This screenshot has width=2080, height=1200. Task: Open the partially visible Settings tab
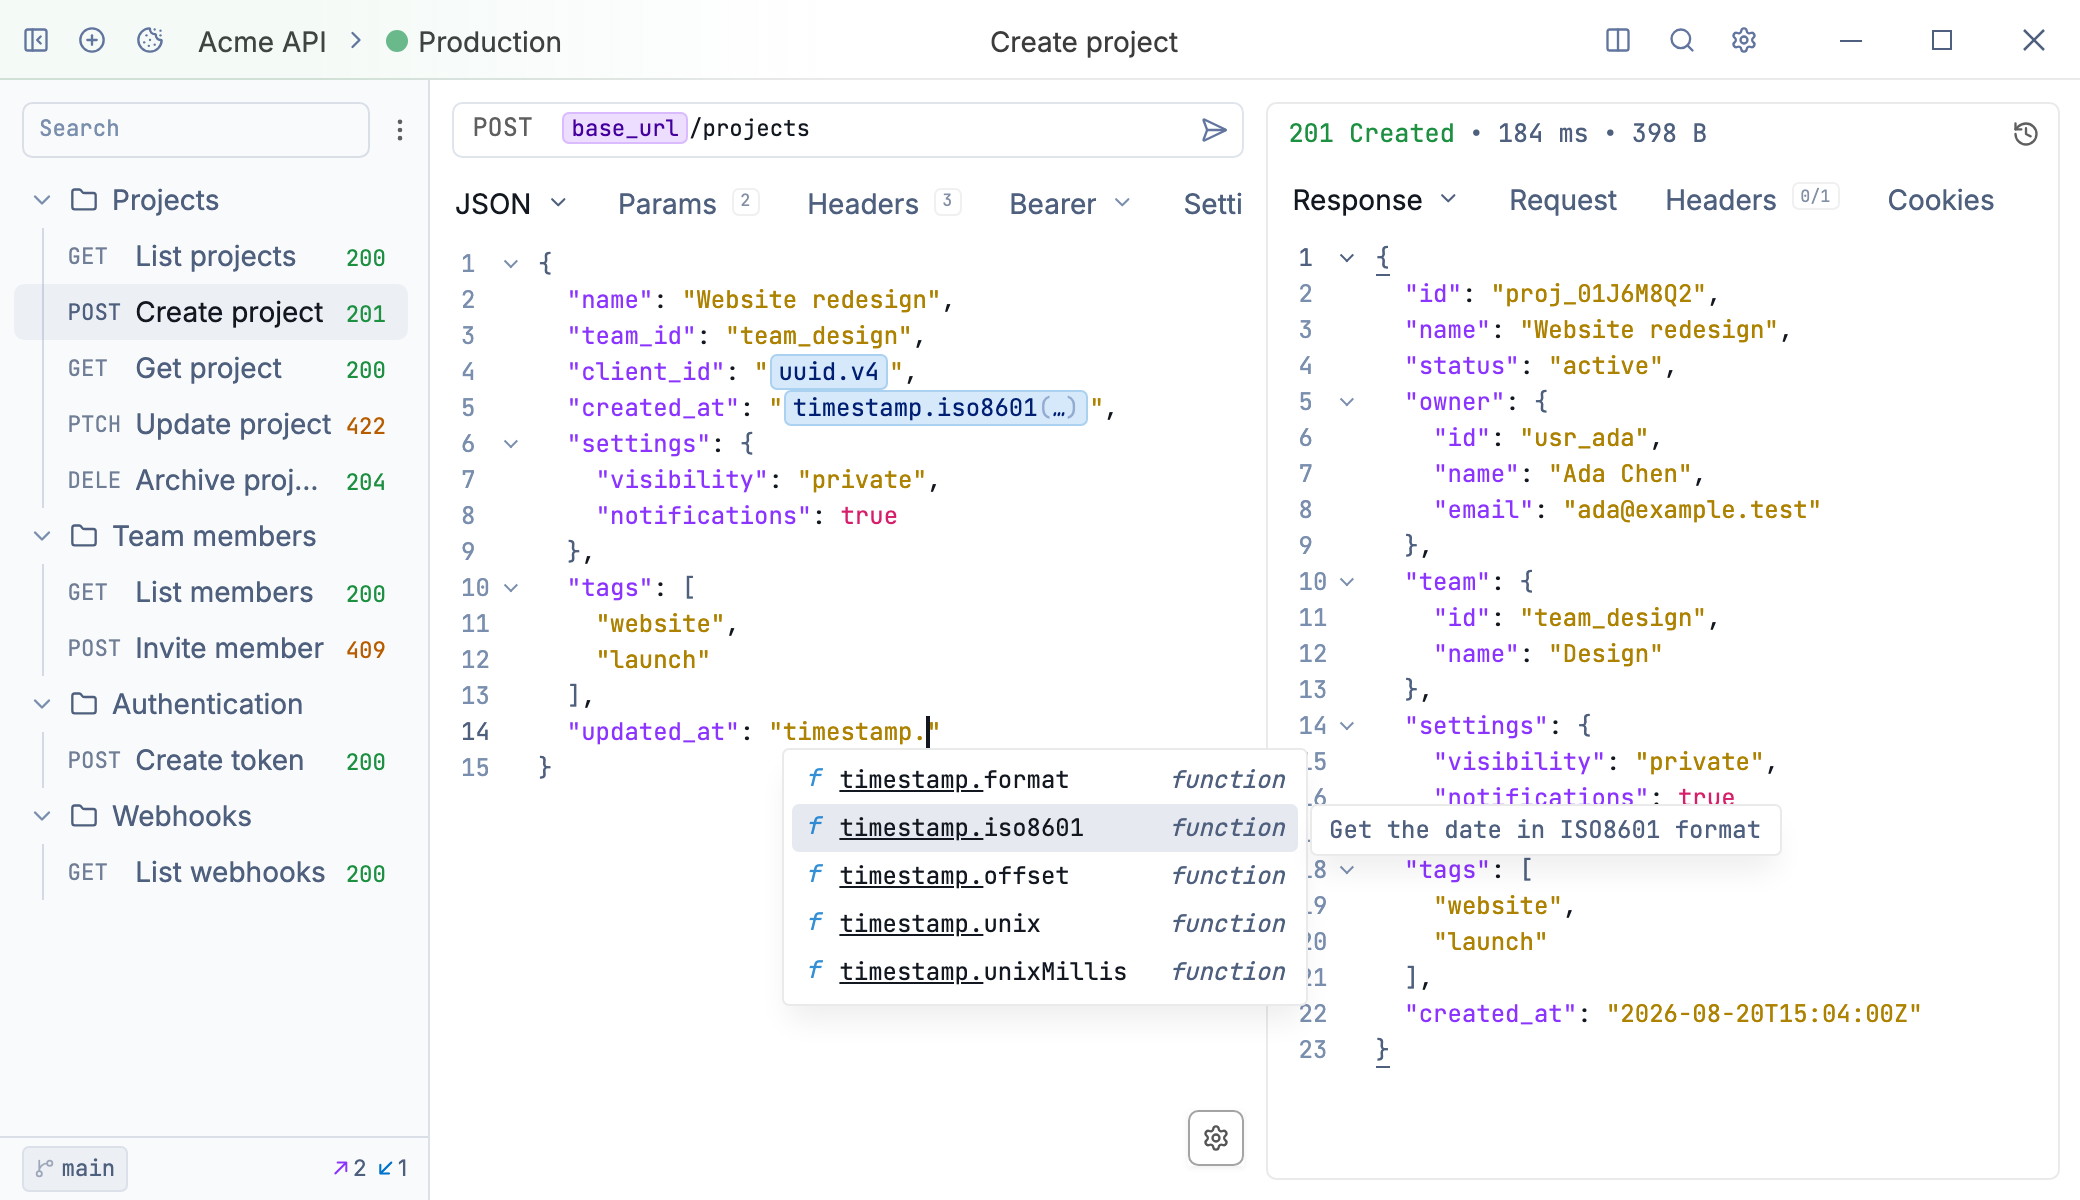pos(1213,204)
